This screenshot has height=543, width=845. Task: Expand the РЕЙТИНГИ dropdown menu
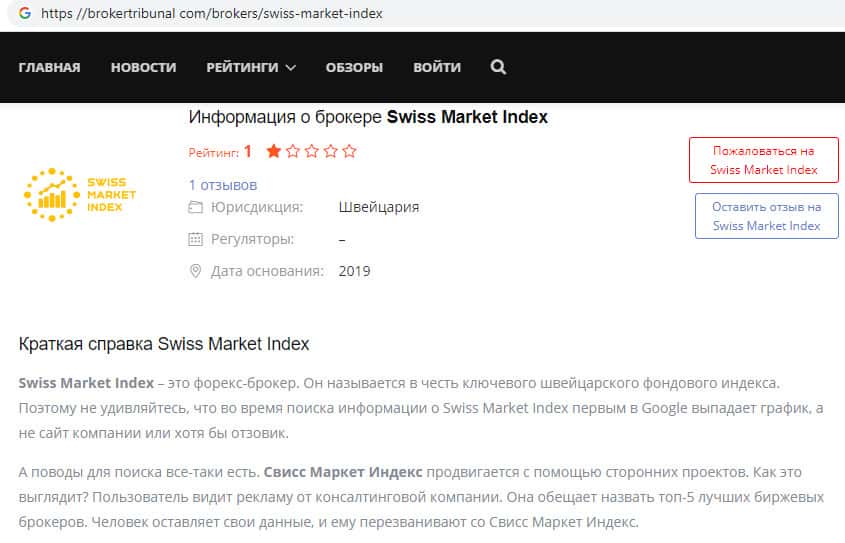coord(251,67)
